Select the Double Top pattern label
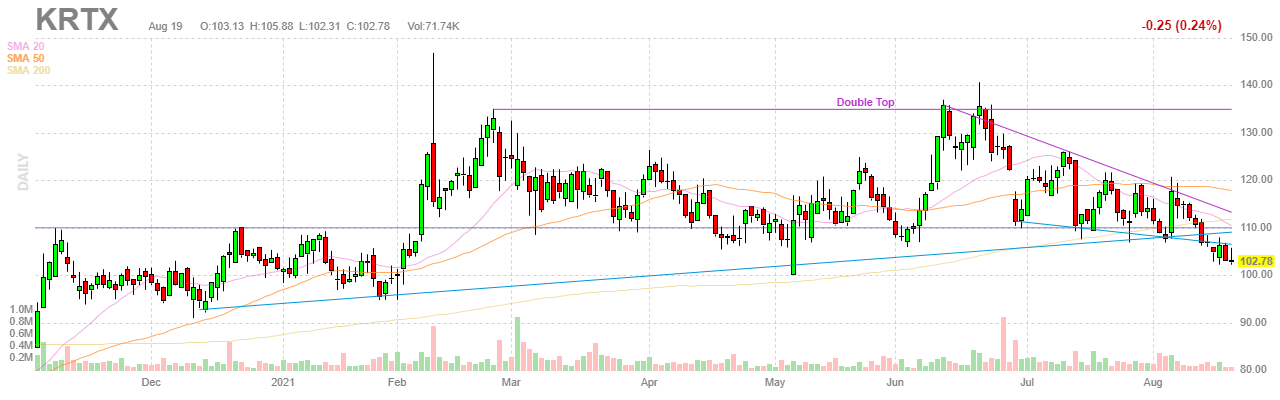The height and width of the screenshot is (400, 1280). point(865,102)
